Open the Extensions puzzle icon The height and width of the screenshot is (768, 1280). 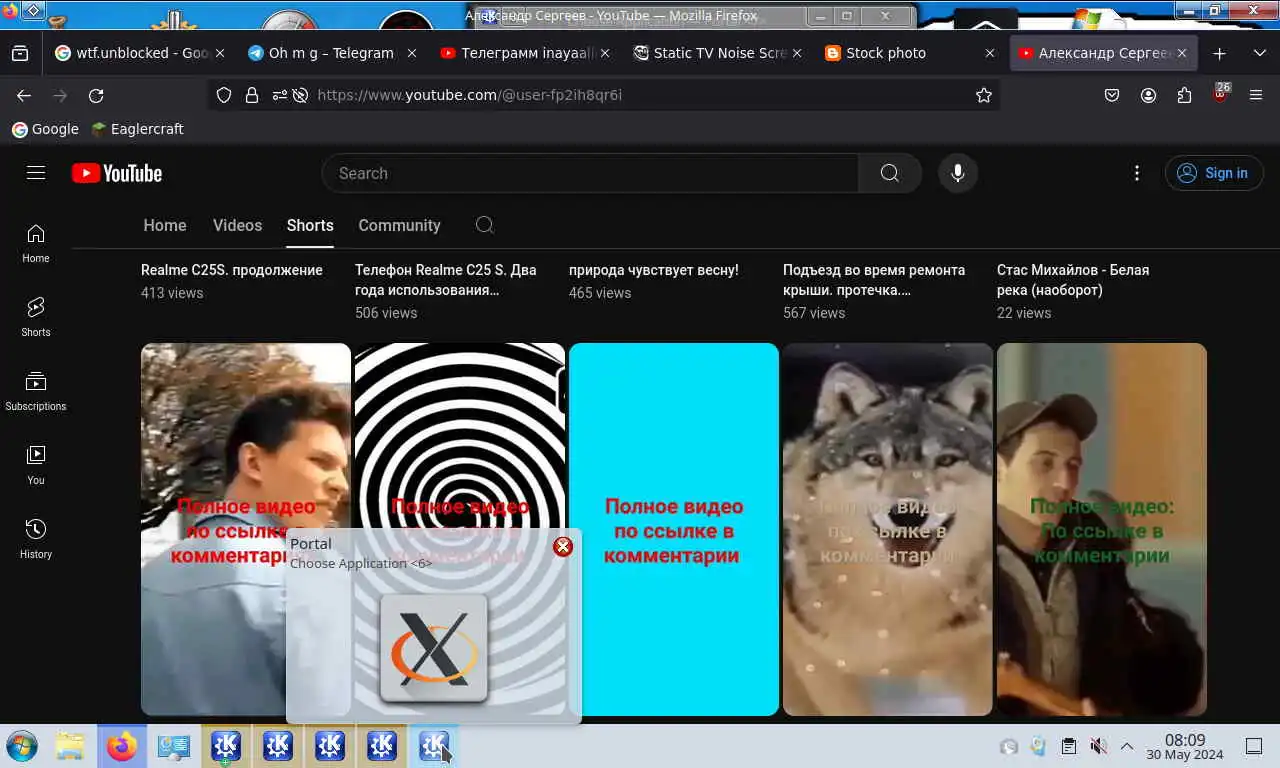[x=1184, y=95]
